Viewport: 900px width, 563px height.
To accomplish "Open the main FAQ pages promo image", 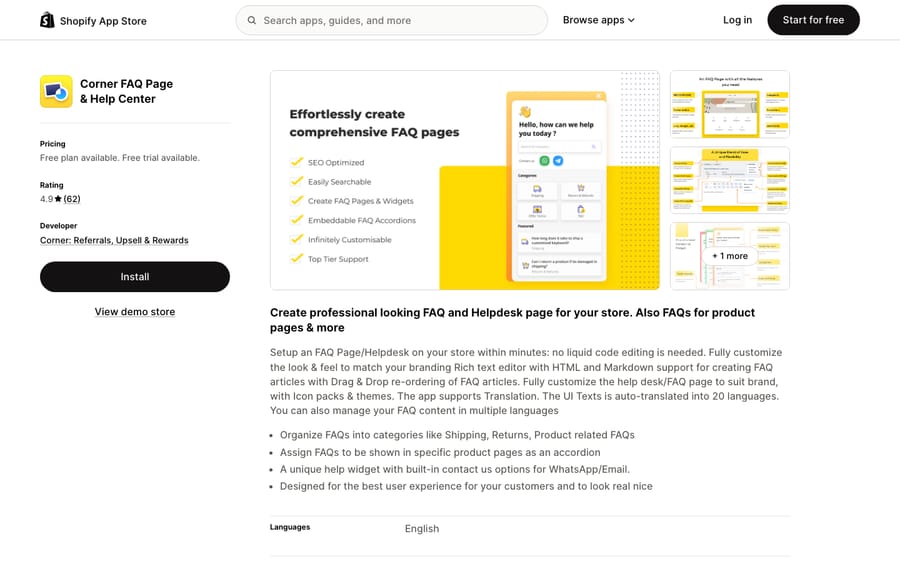I will click(x=465, y=180).
